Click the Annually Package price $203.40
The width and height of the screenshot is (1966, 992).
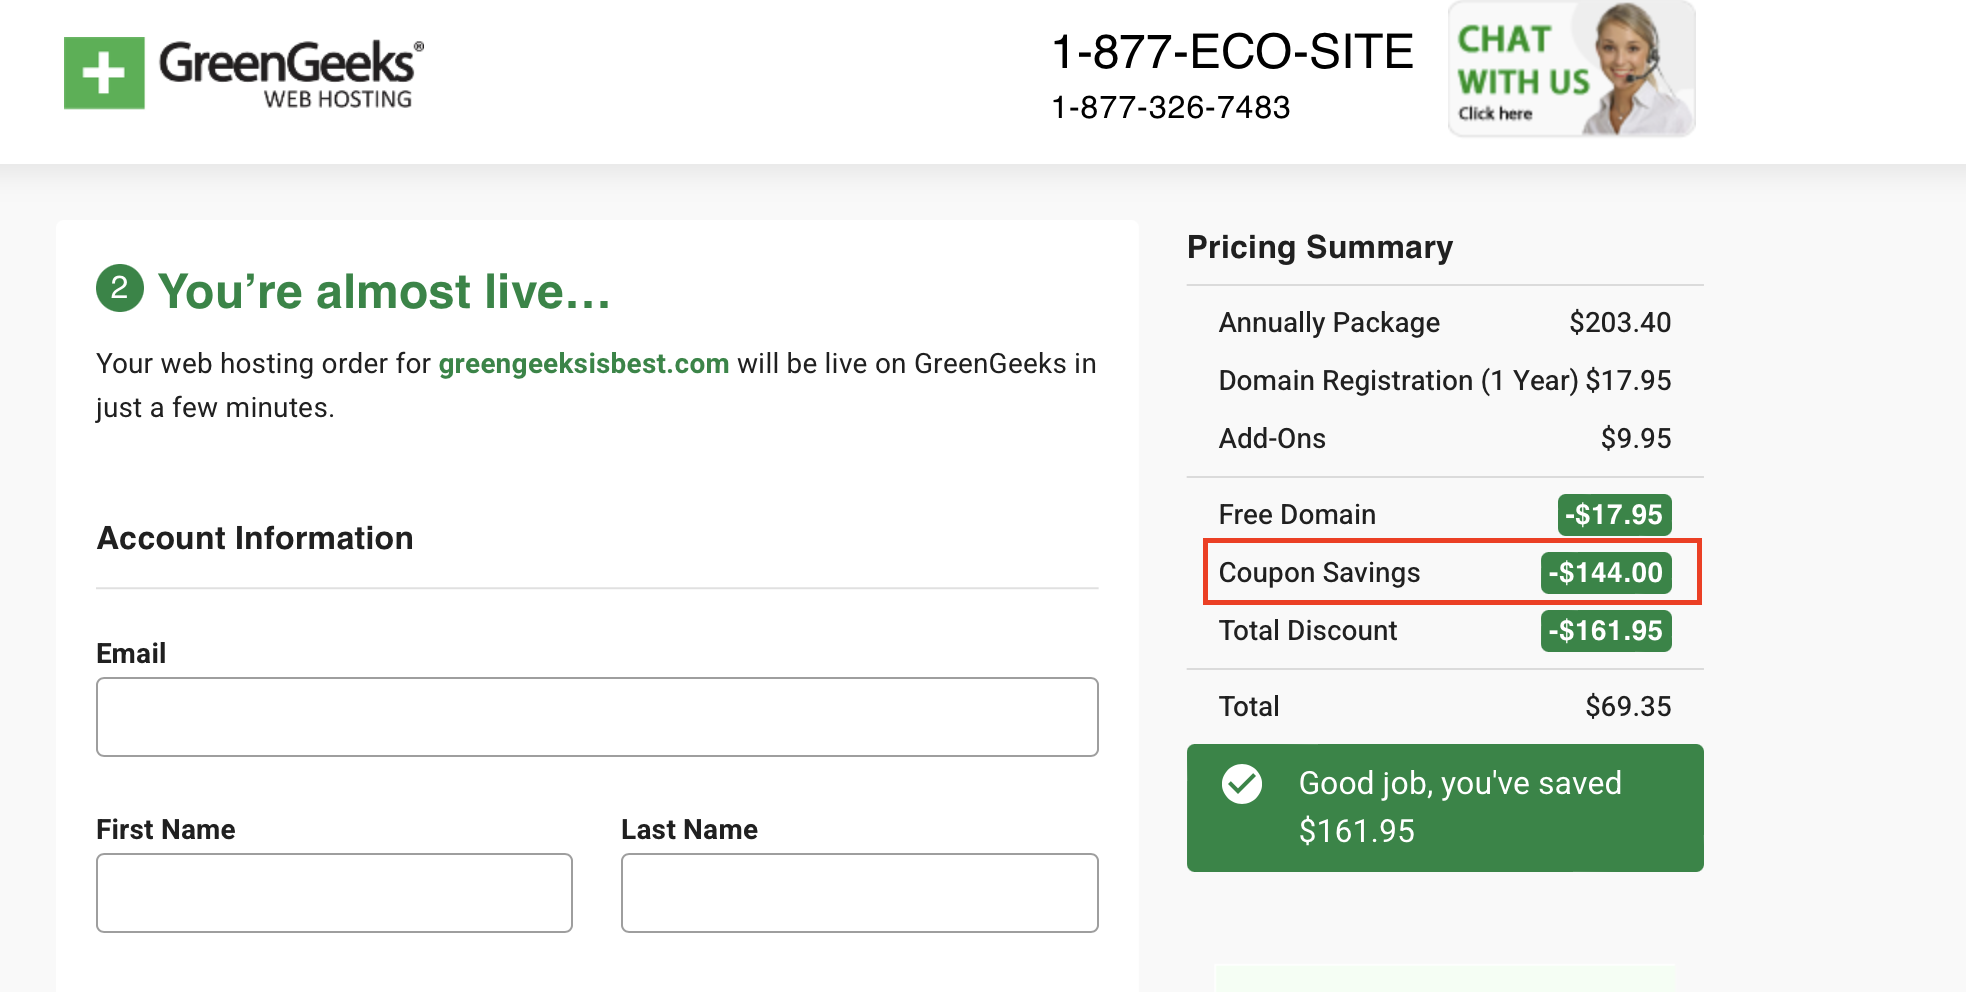[x=1620, y=322]
